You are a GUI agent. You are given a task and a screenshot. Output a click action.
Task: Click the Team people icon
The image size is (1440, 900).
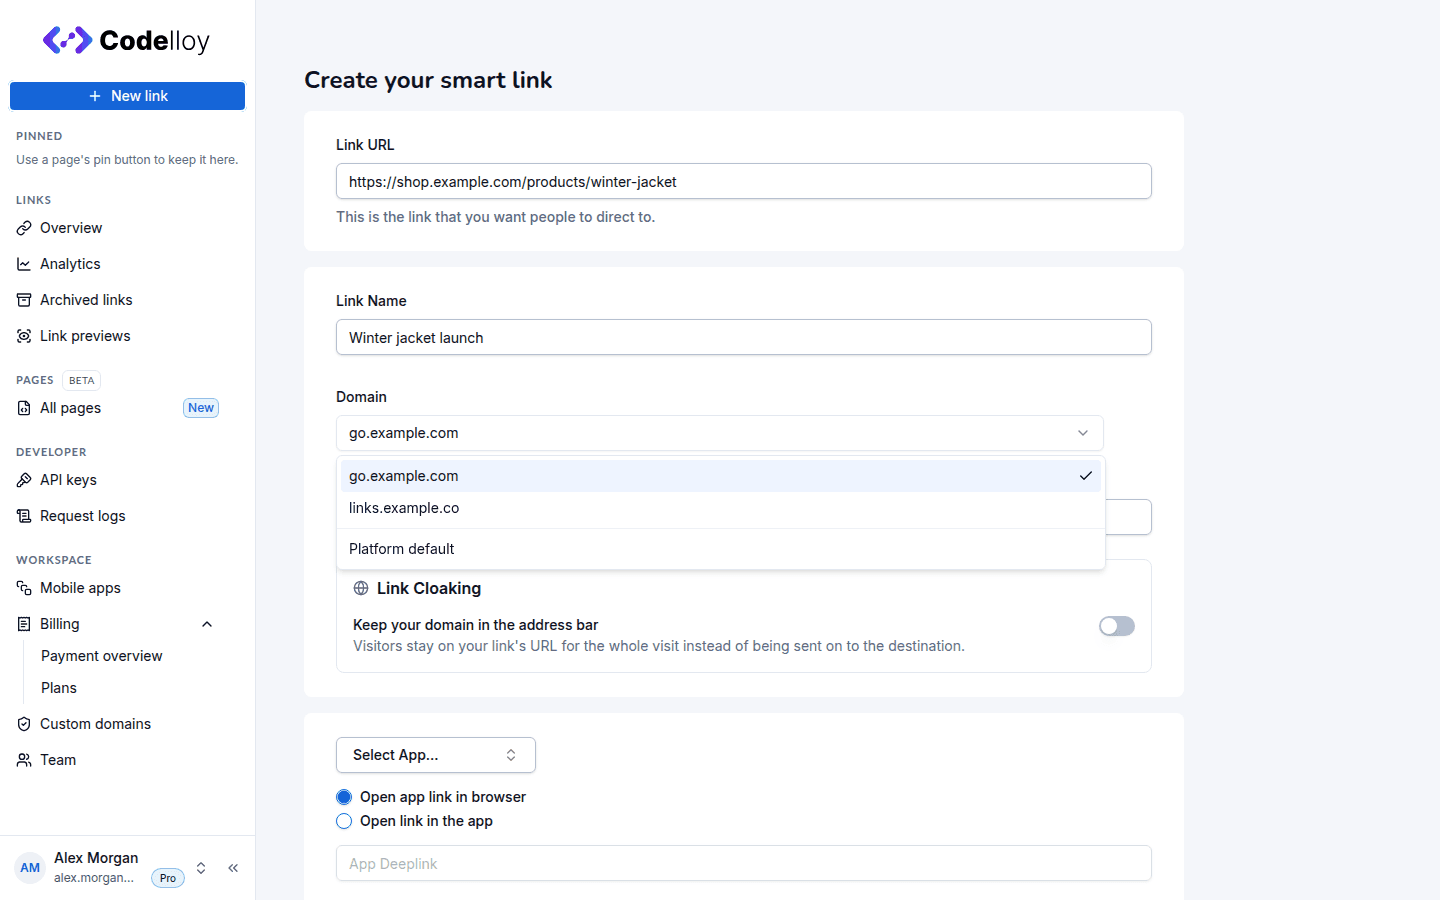coord(24,760)
